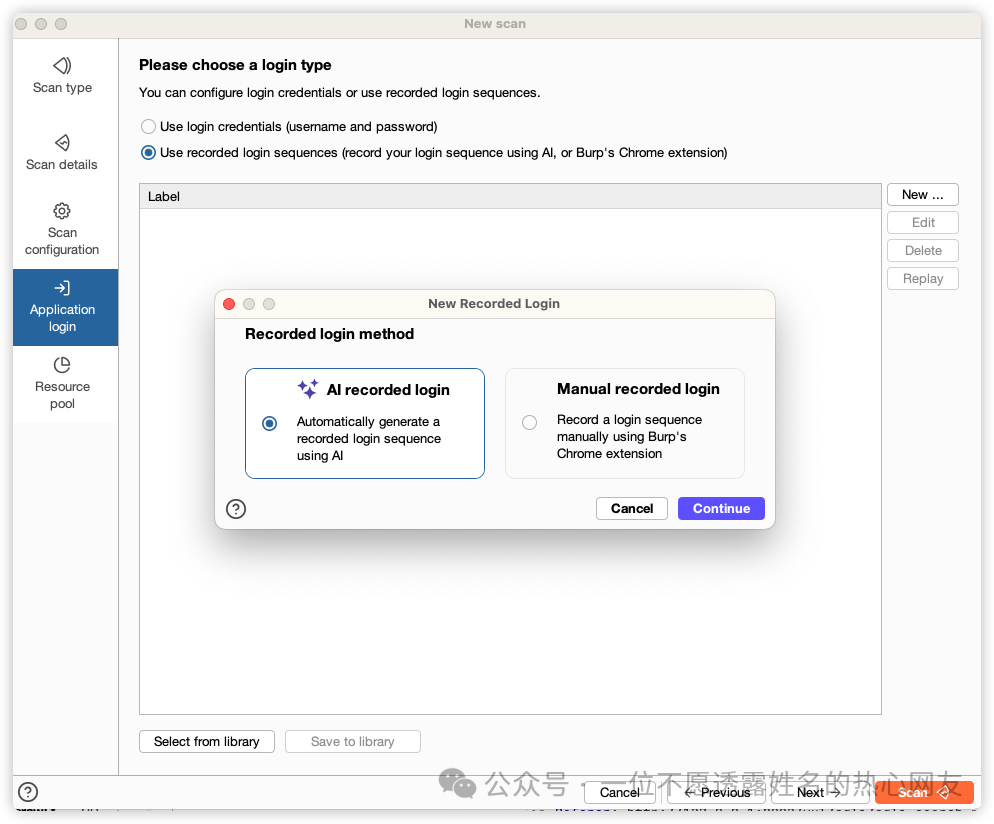Go to the Previous step
The image size is (994, 824).
click(718, 792)
